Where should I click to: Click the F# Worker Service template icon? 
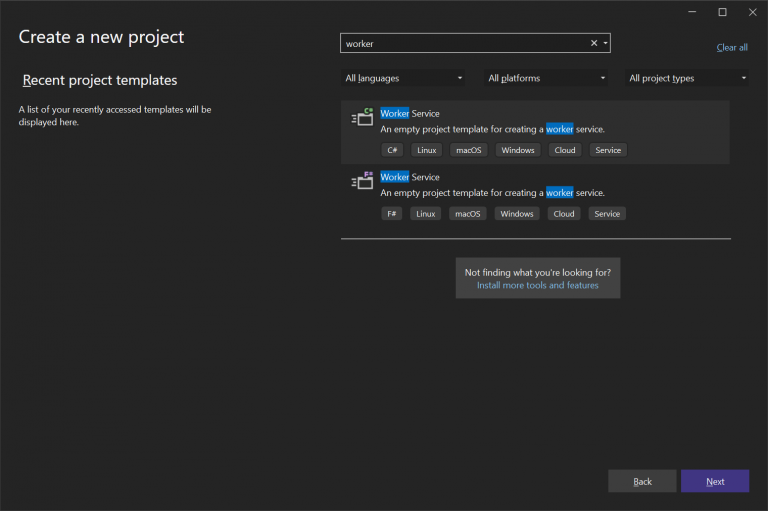pos(362,181)
